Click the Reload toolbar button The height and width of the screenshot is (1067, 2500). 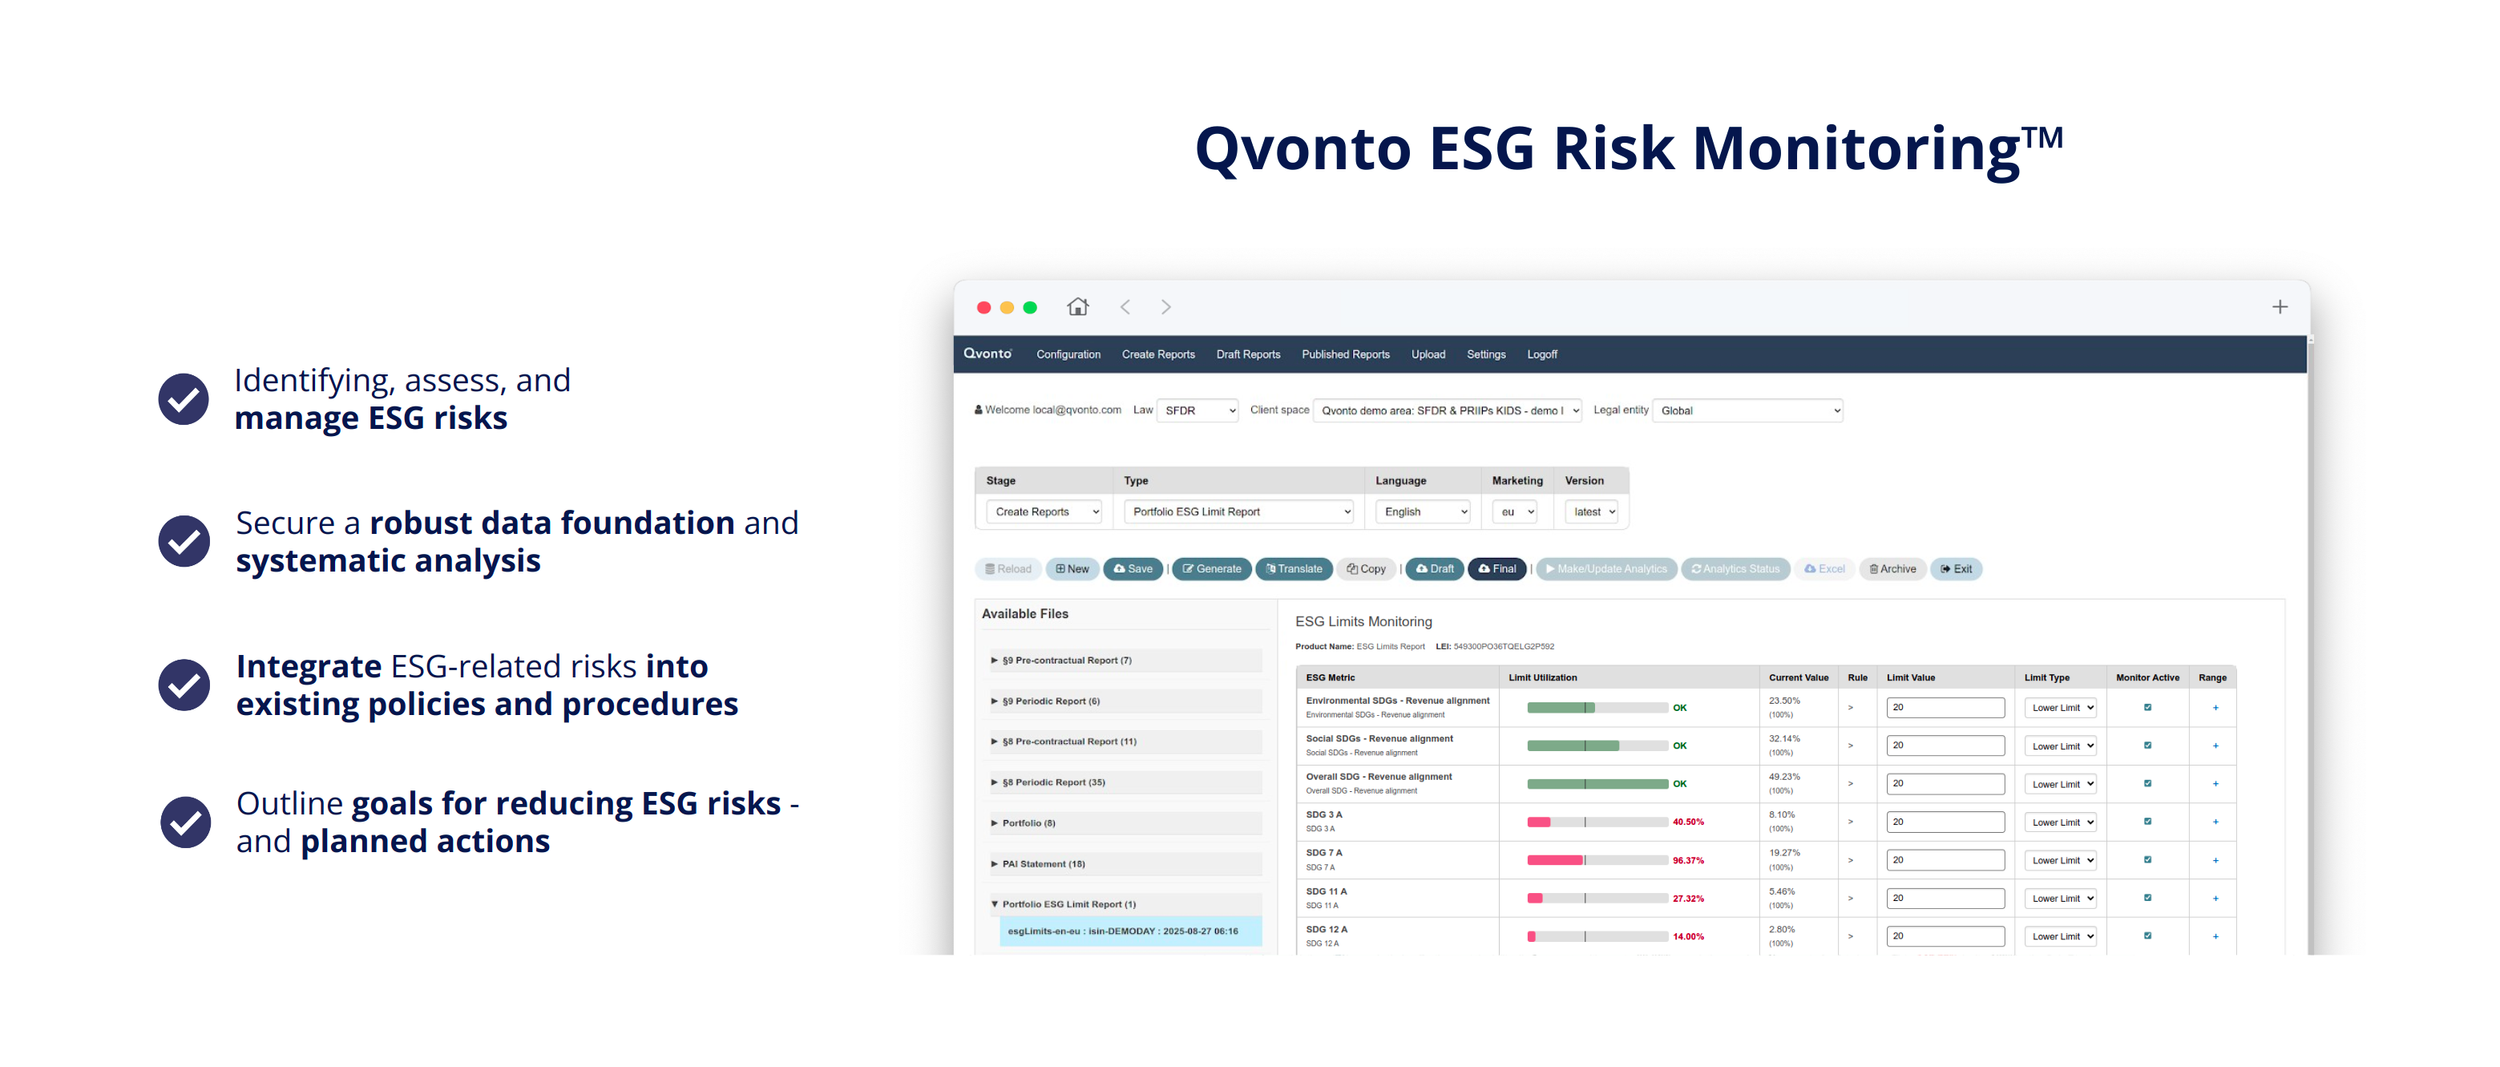pos(1008,569)
